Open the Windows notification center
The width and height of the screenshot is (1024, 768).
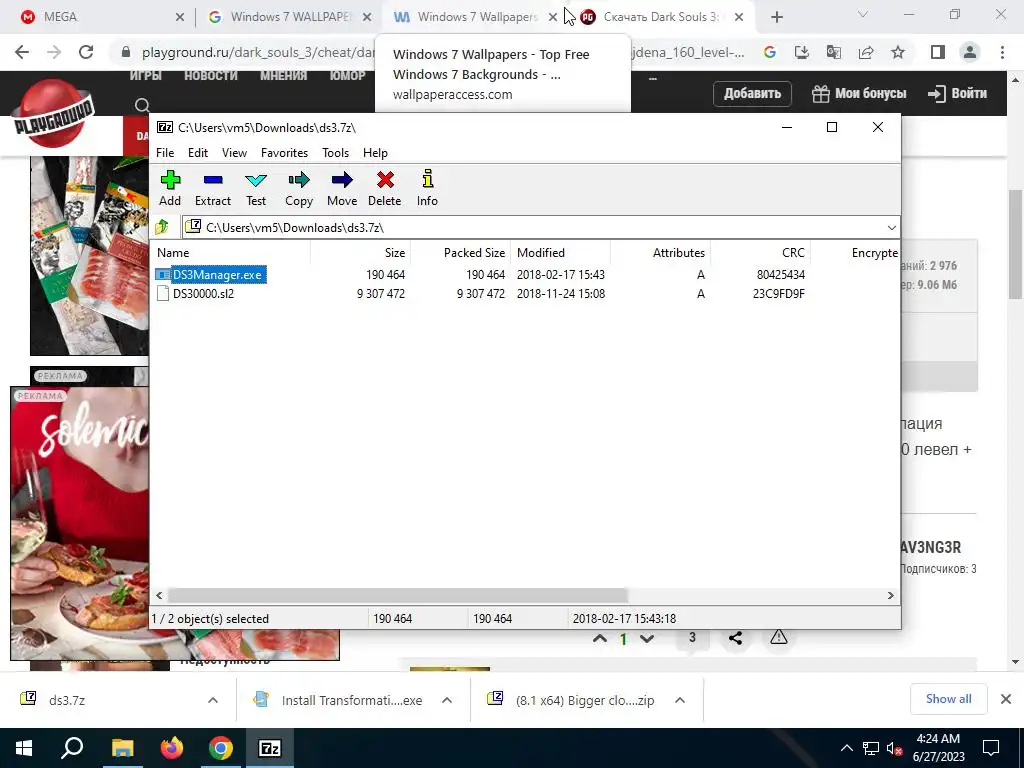[991, 748]
